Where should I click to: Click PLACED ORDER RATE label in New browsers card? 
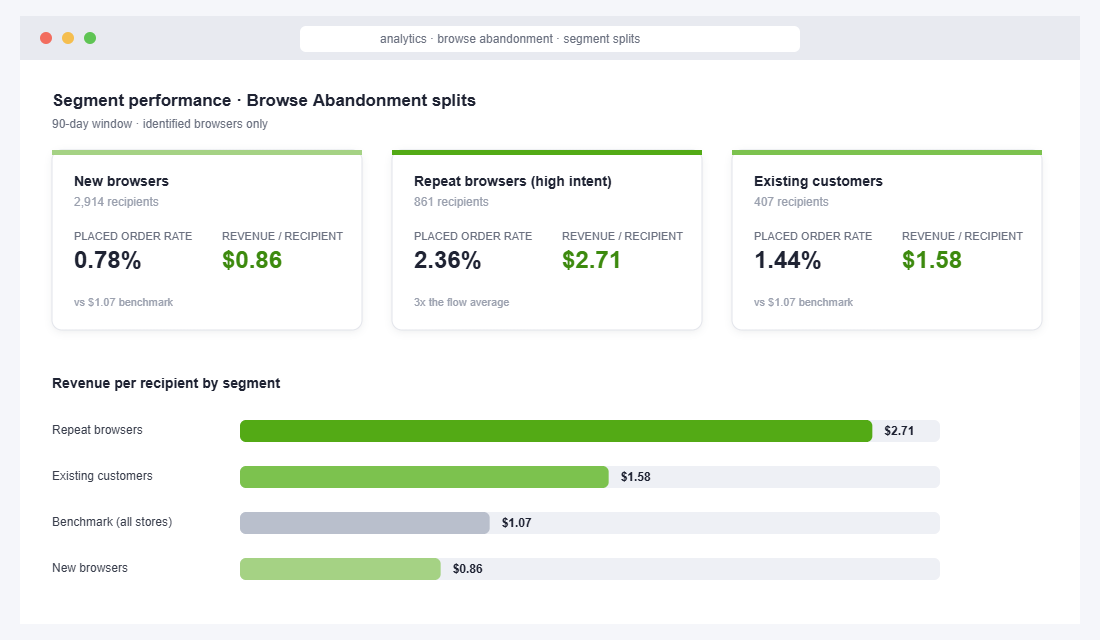click(x=133, y=236)
